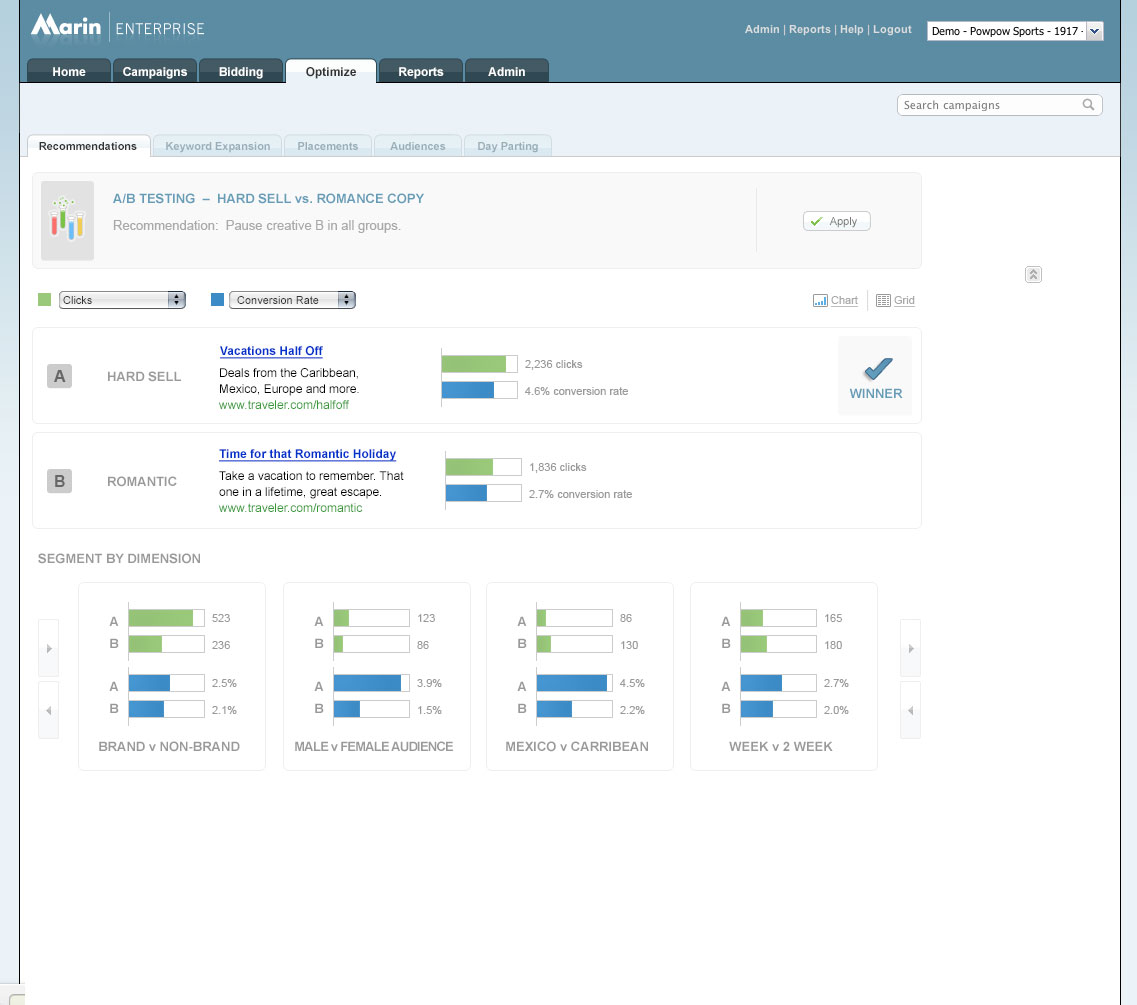Click the search magnifier icon
The height and width of the screenshot is (1005, 1137).
coord(1088,105)
